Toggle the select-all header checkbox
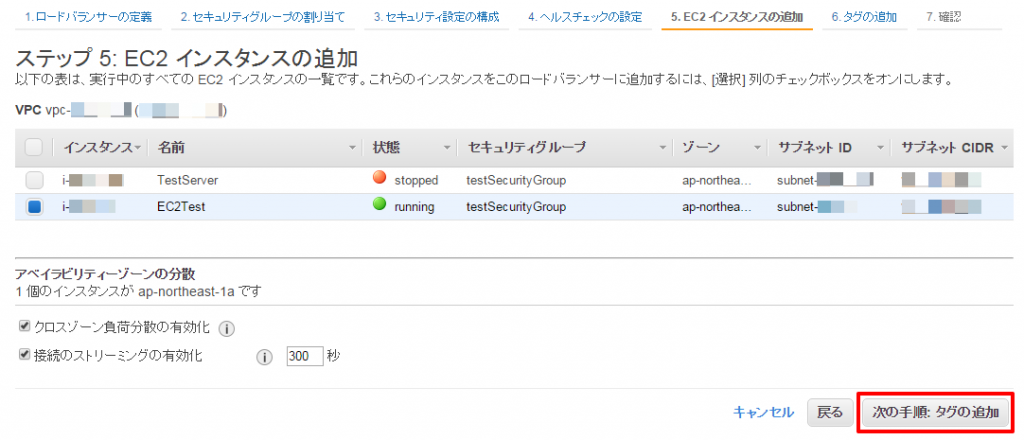The width and height of the screenshot is (1024, 440). (34, 148)
